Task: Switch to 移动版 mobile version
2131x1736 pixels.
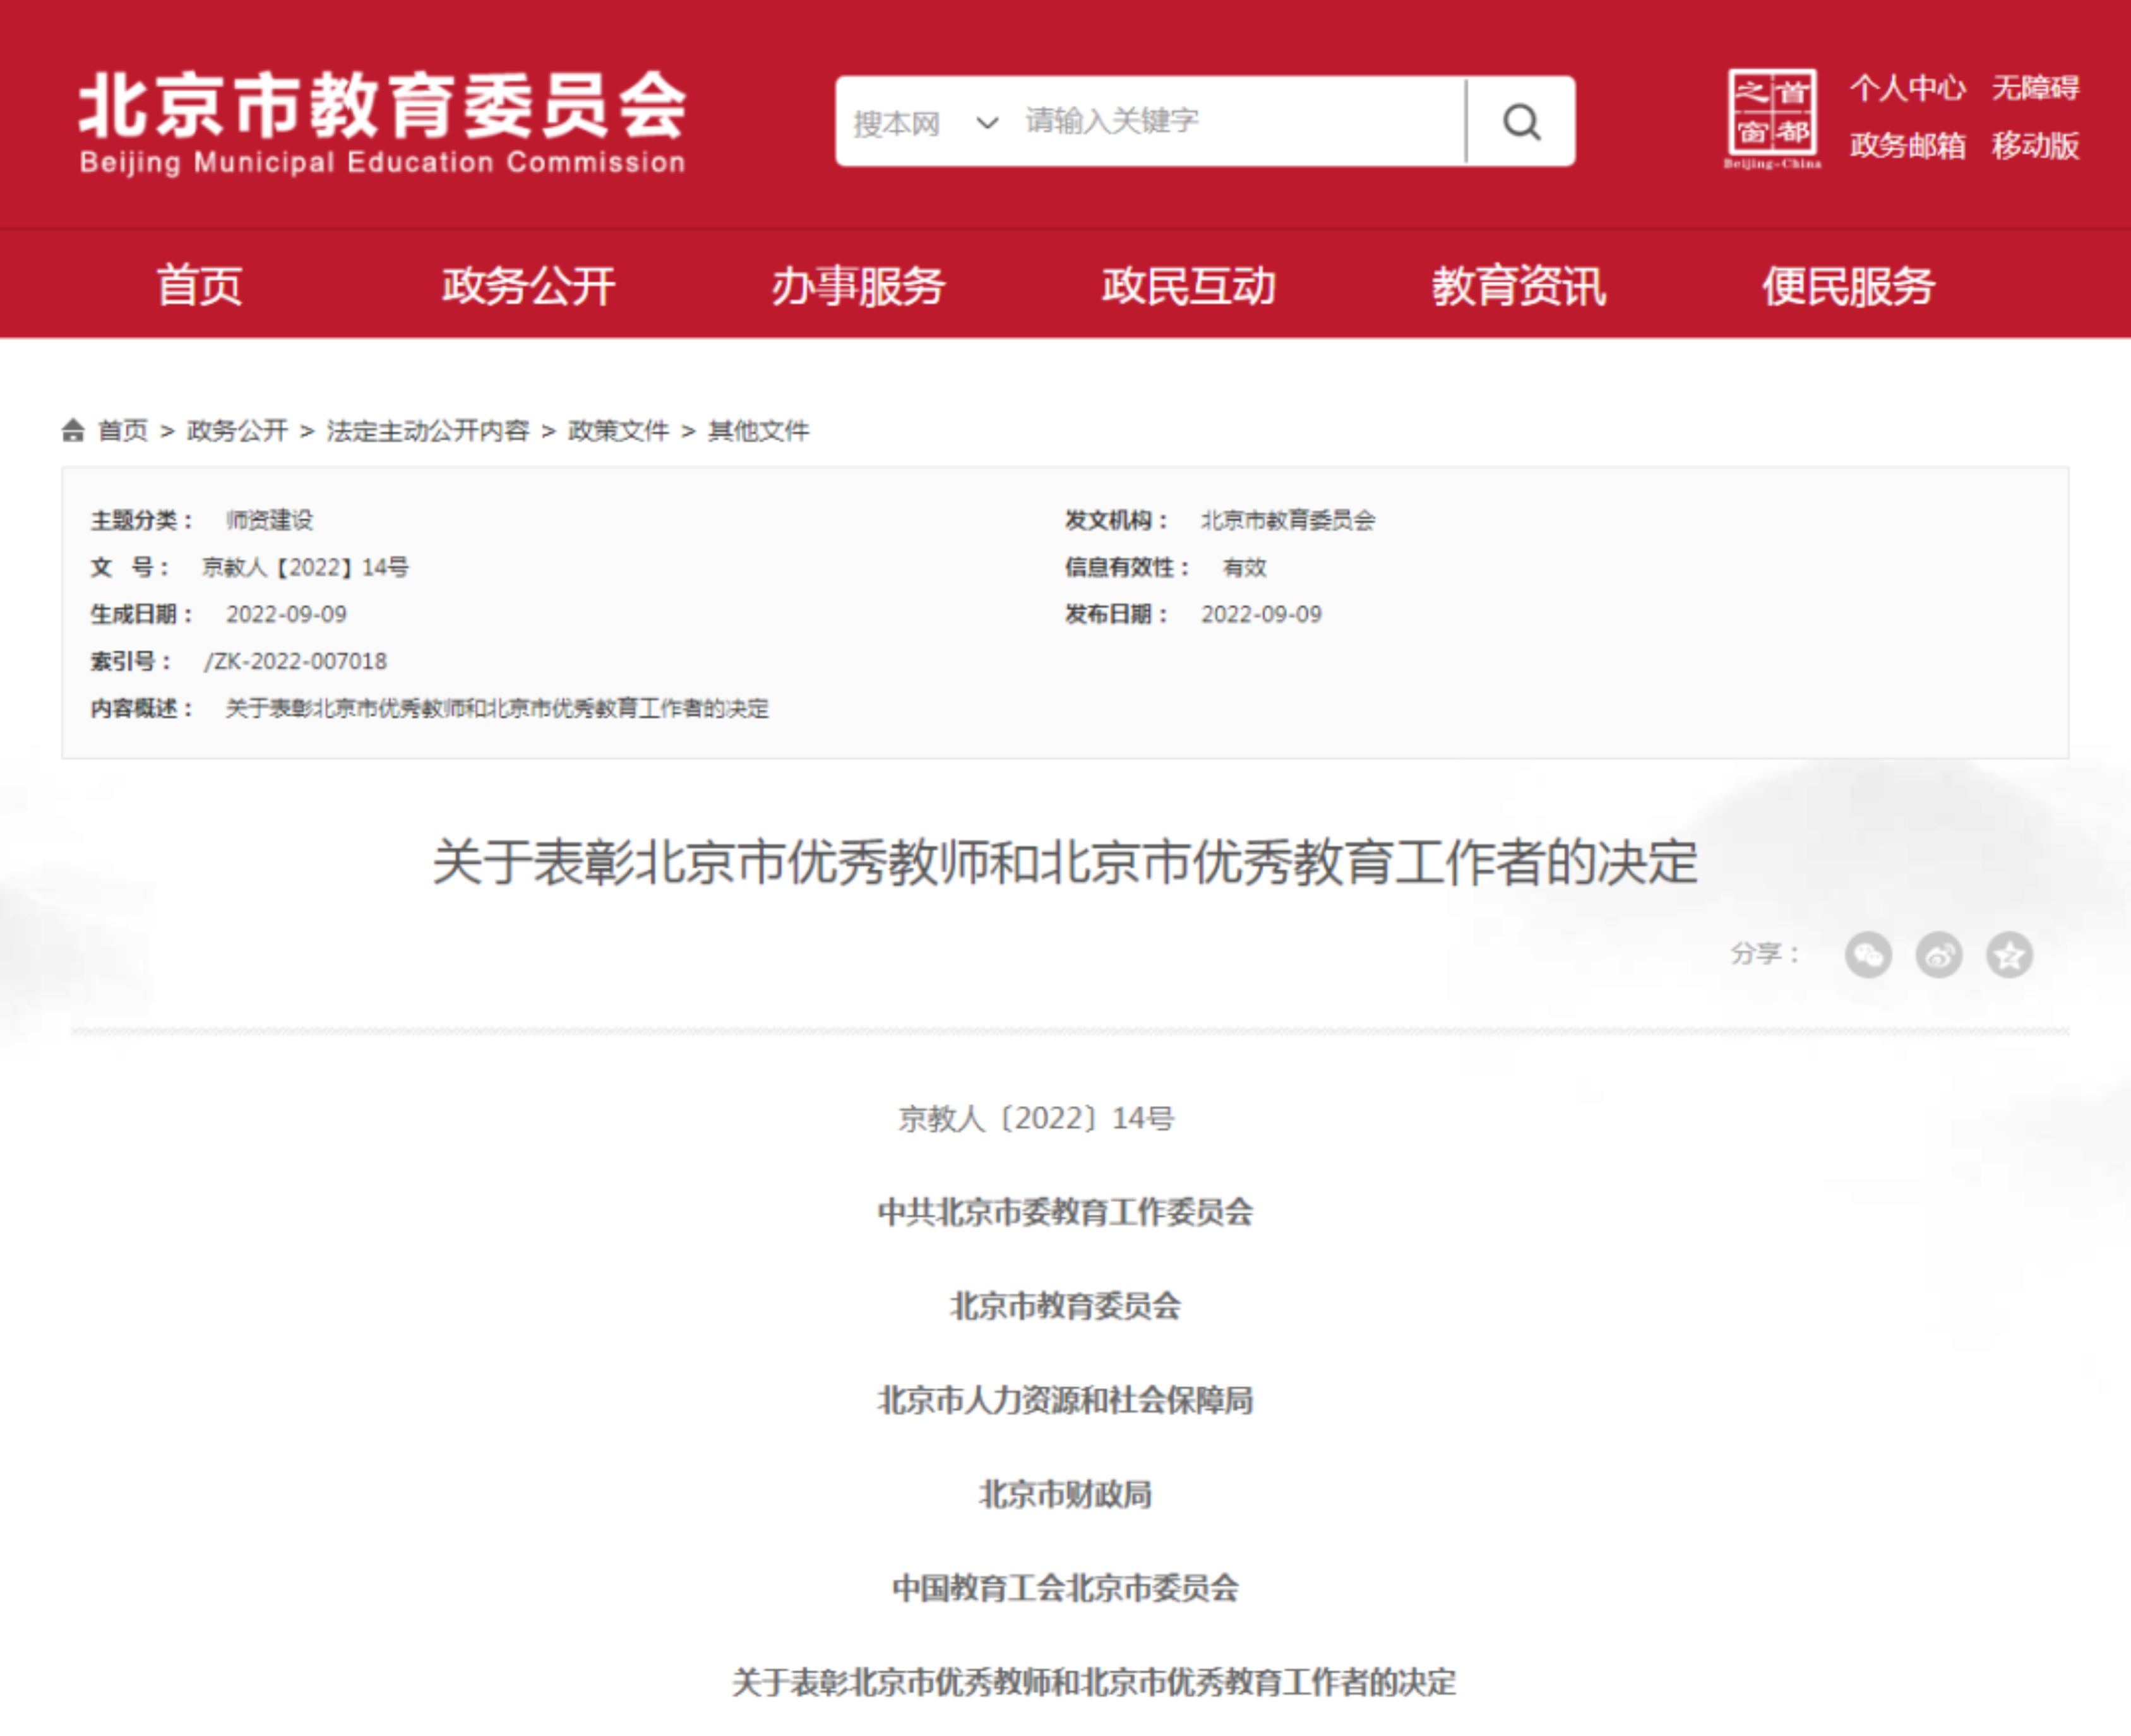Action: [x=2036, y=145]
